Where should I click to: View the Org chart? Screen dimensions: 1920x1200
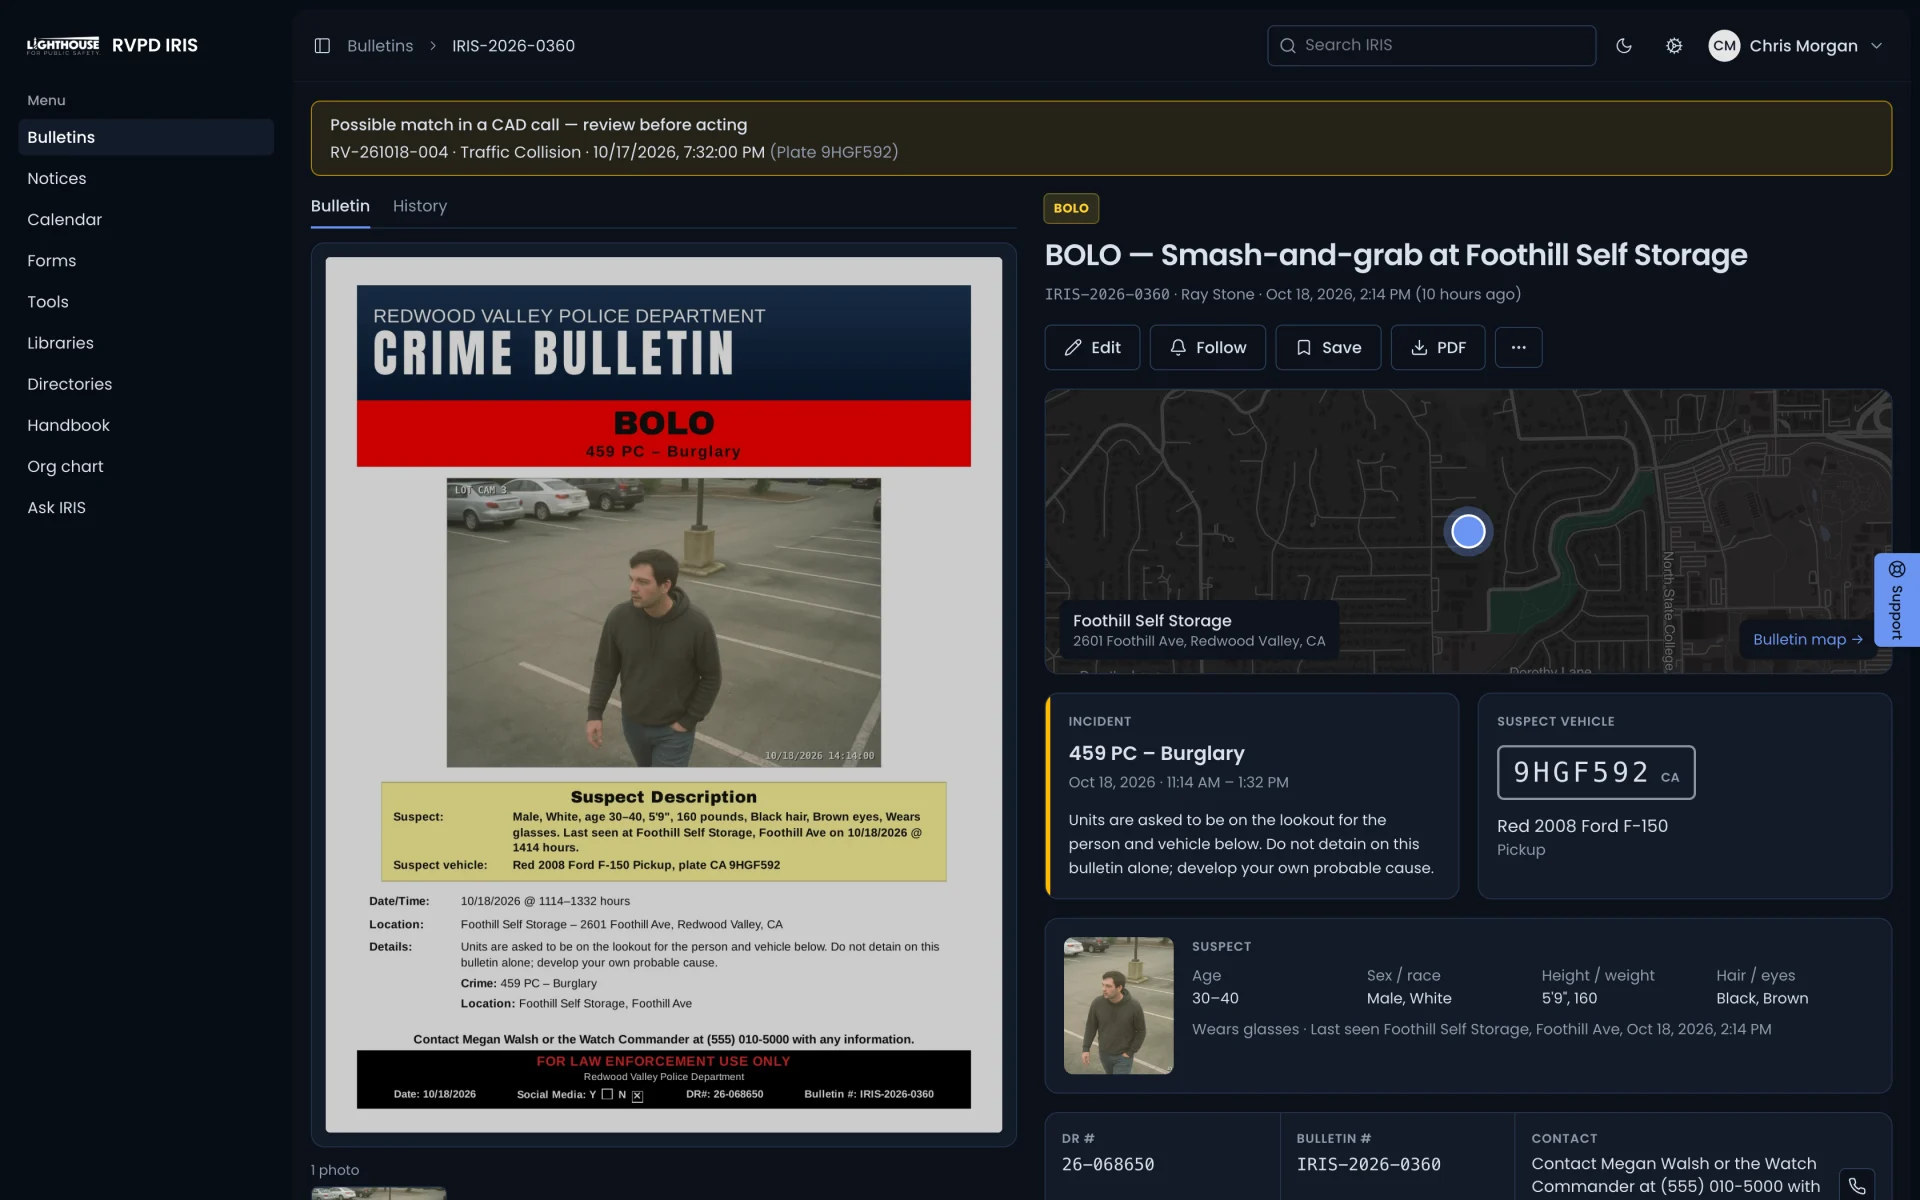[146, 466]
